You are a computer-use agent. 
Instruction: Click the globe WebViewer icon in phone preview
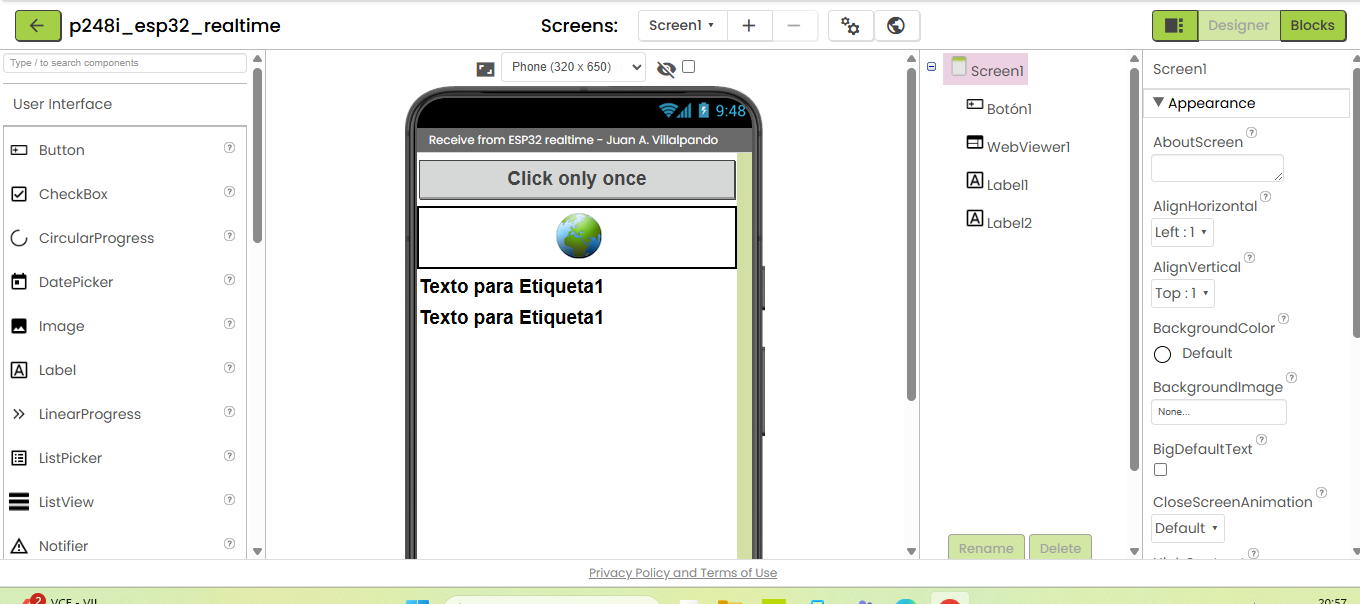tap(578, 237)
